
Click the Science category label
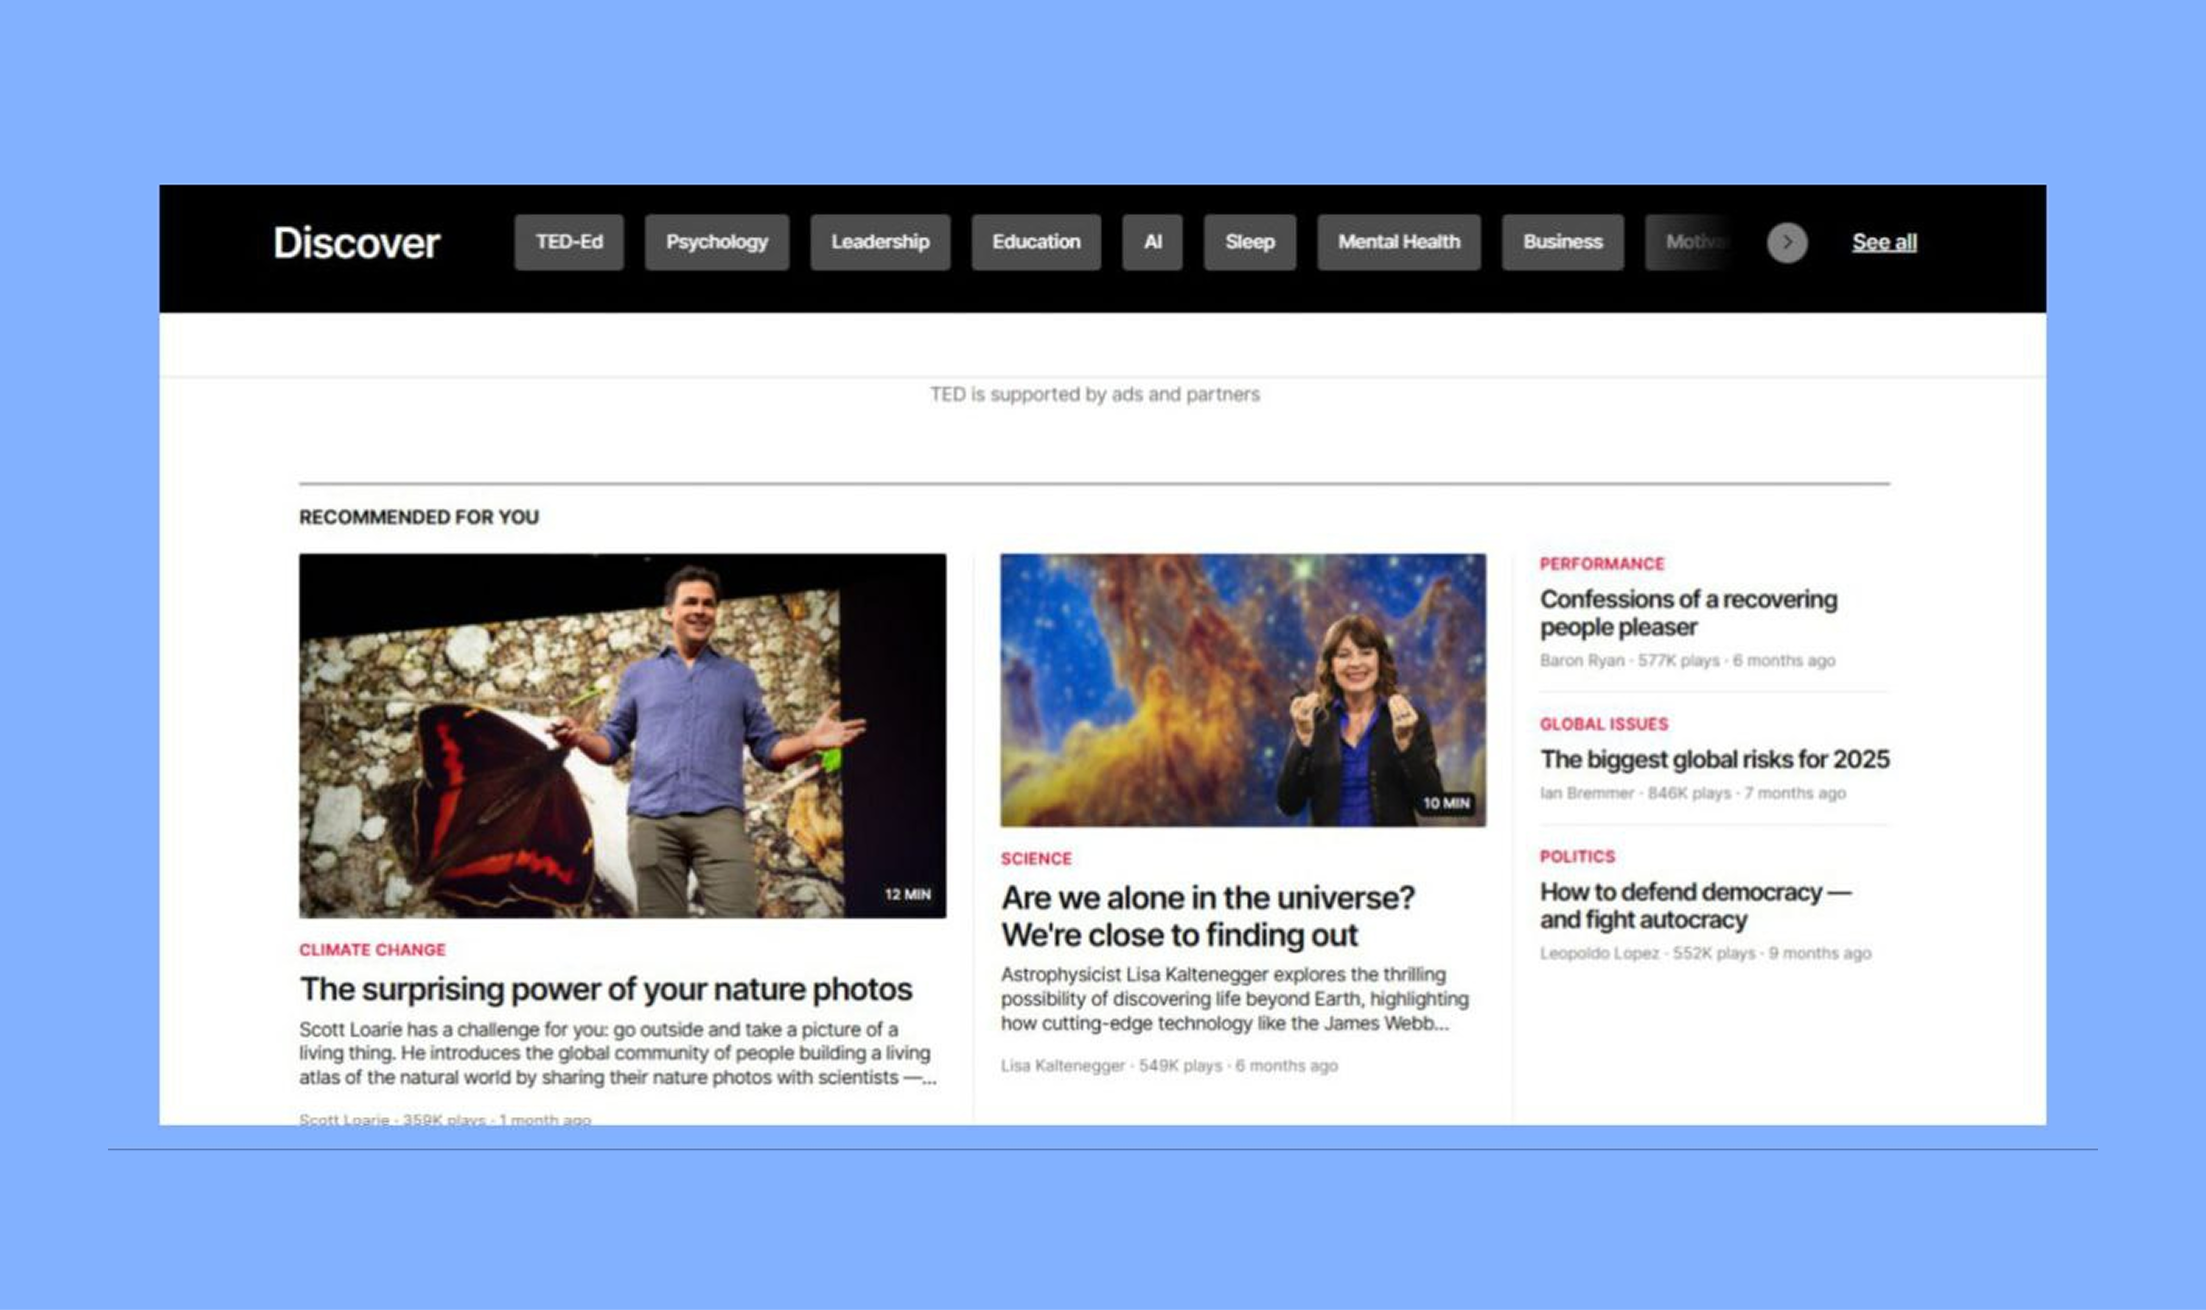1035,859
